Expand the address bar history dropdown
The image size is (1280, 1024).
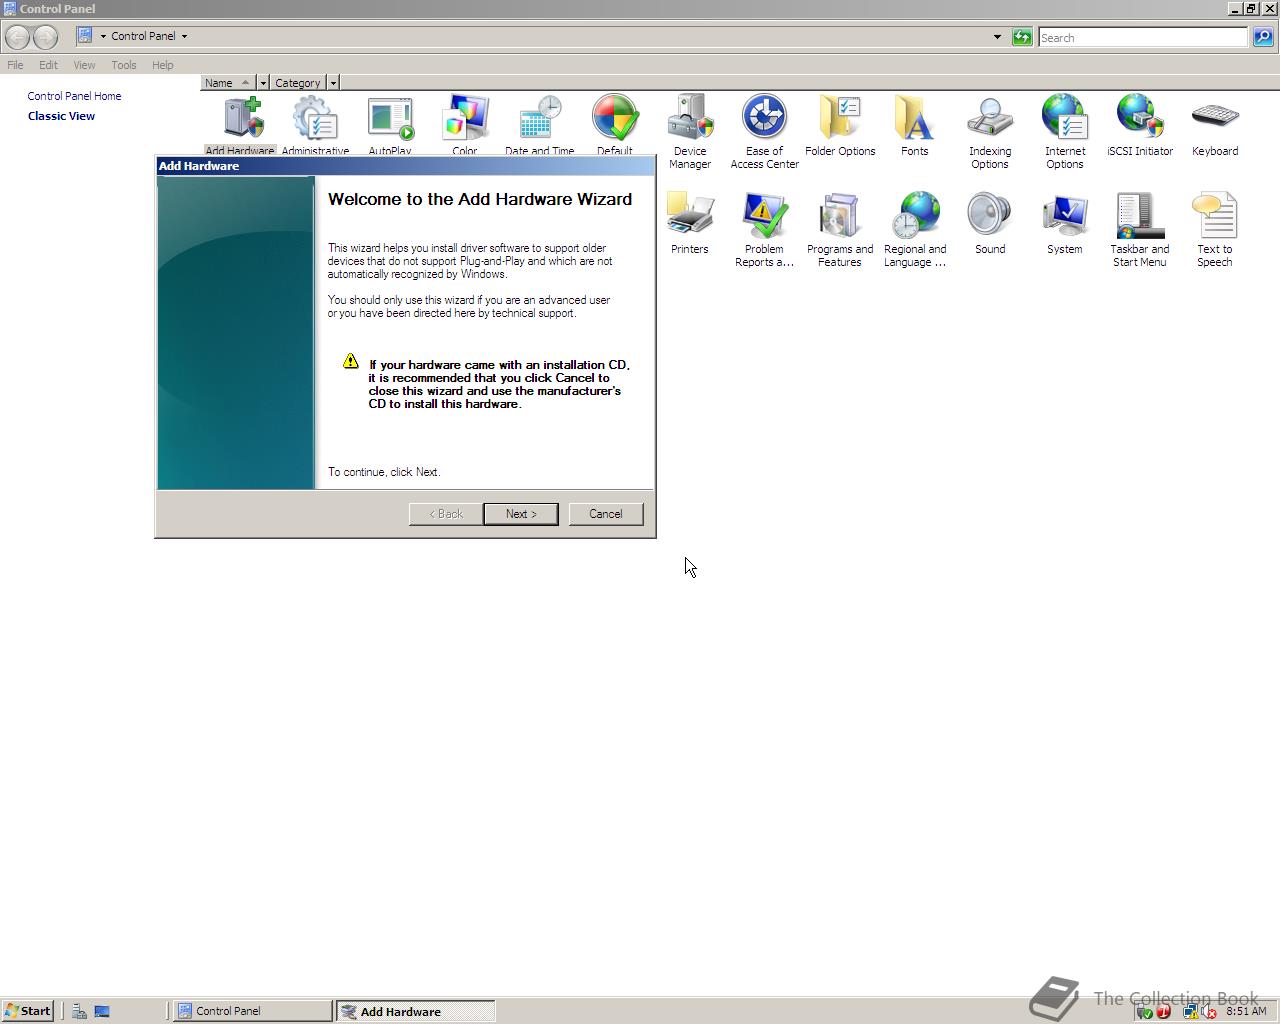pos(997,37)
